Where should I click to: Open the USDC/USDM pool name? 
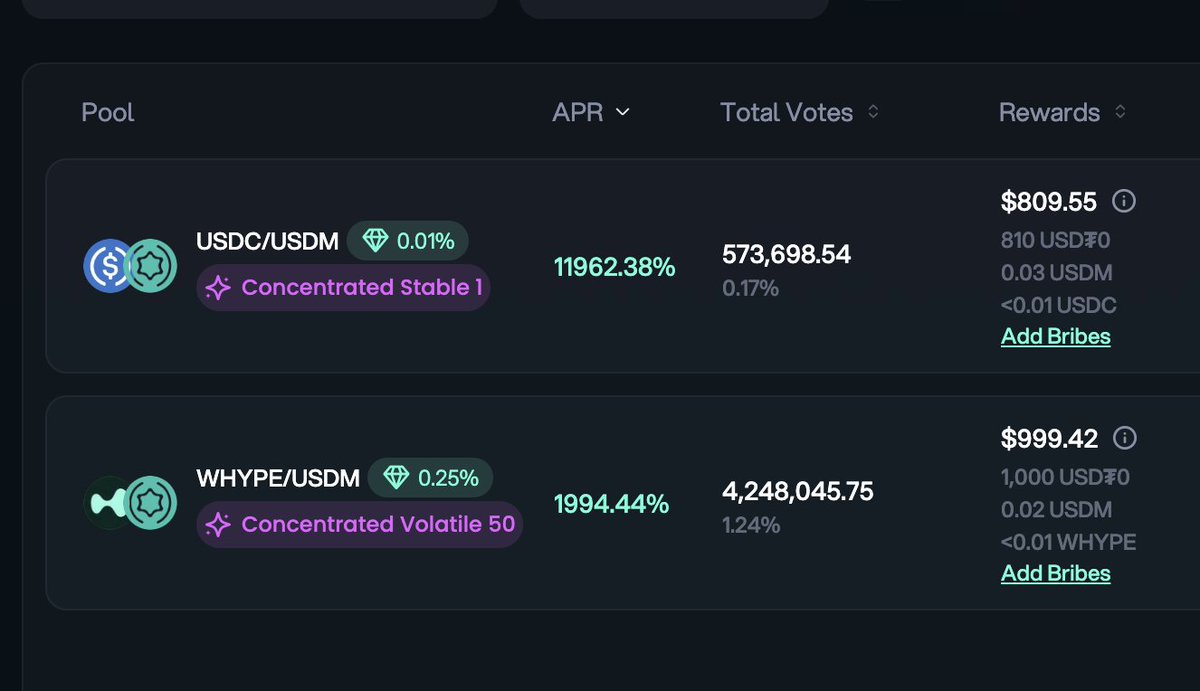tap(268, 241)
